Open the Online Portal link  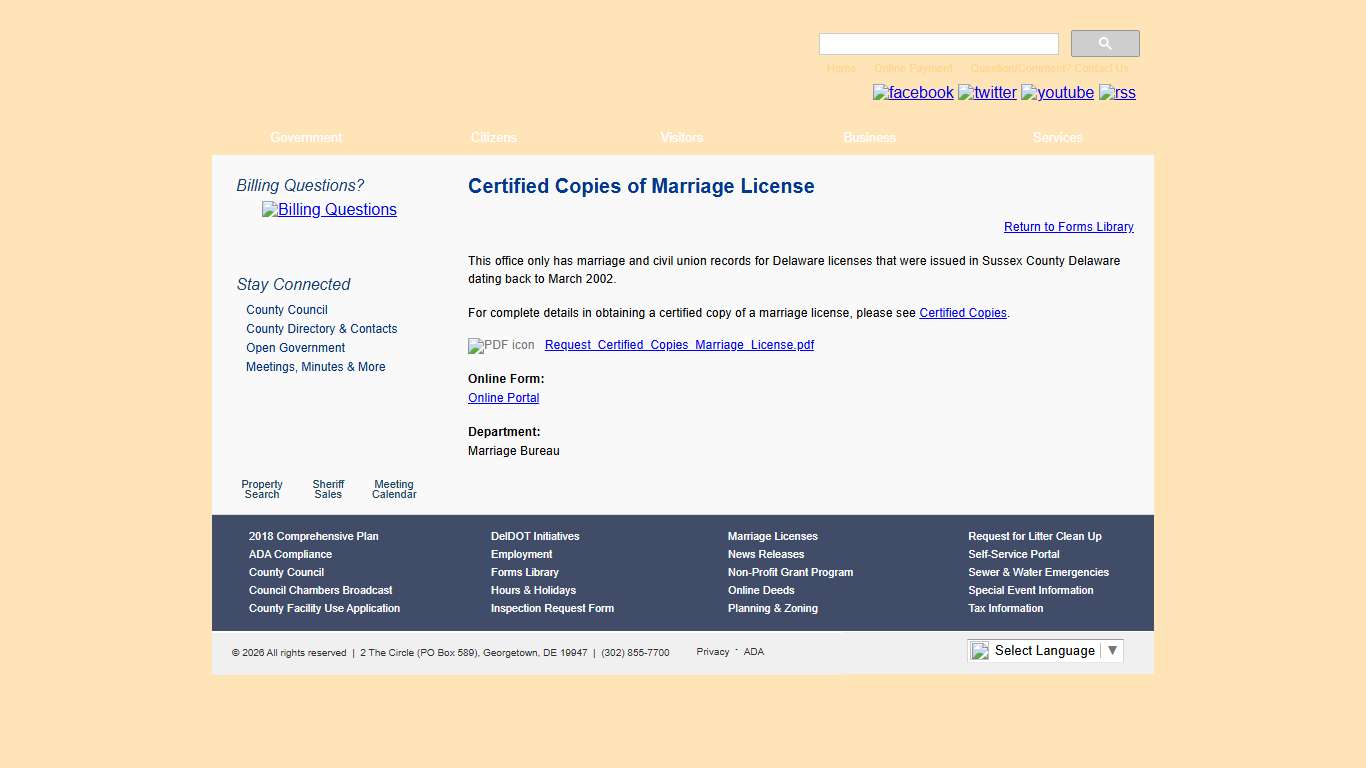pos(503,397)
